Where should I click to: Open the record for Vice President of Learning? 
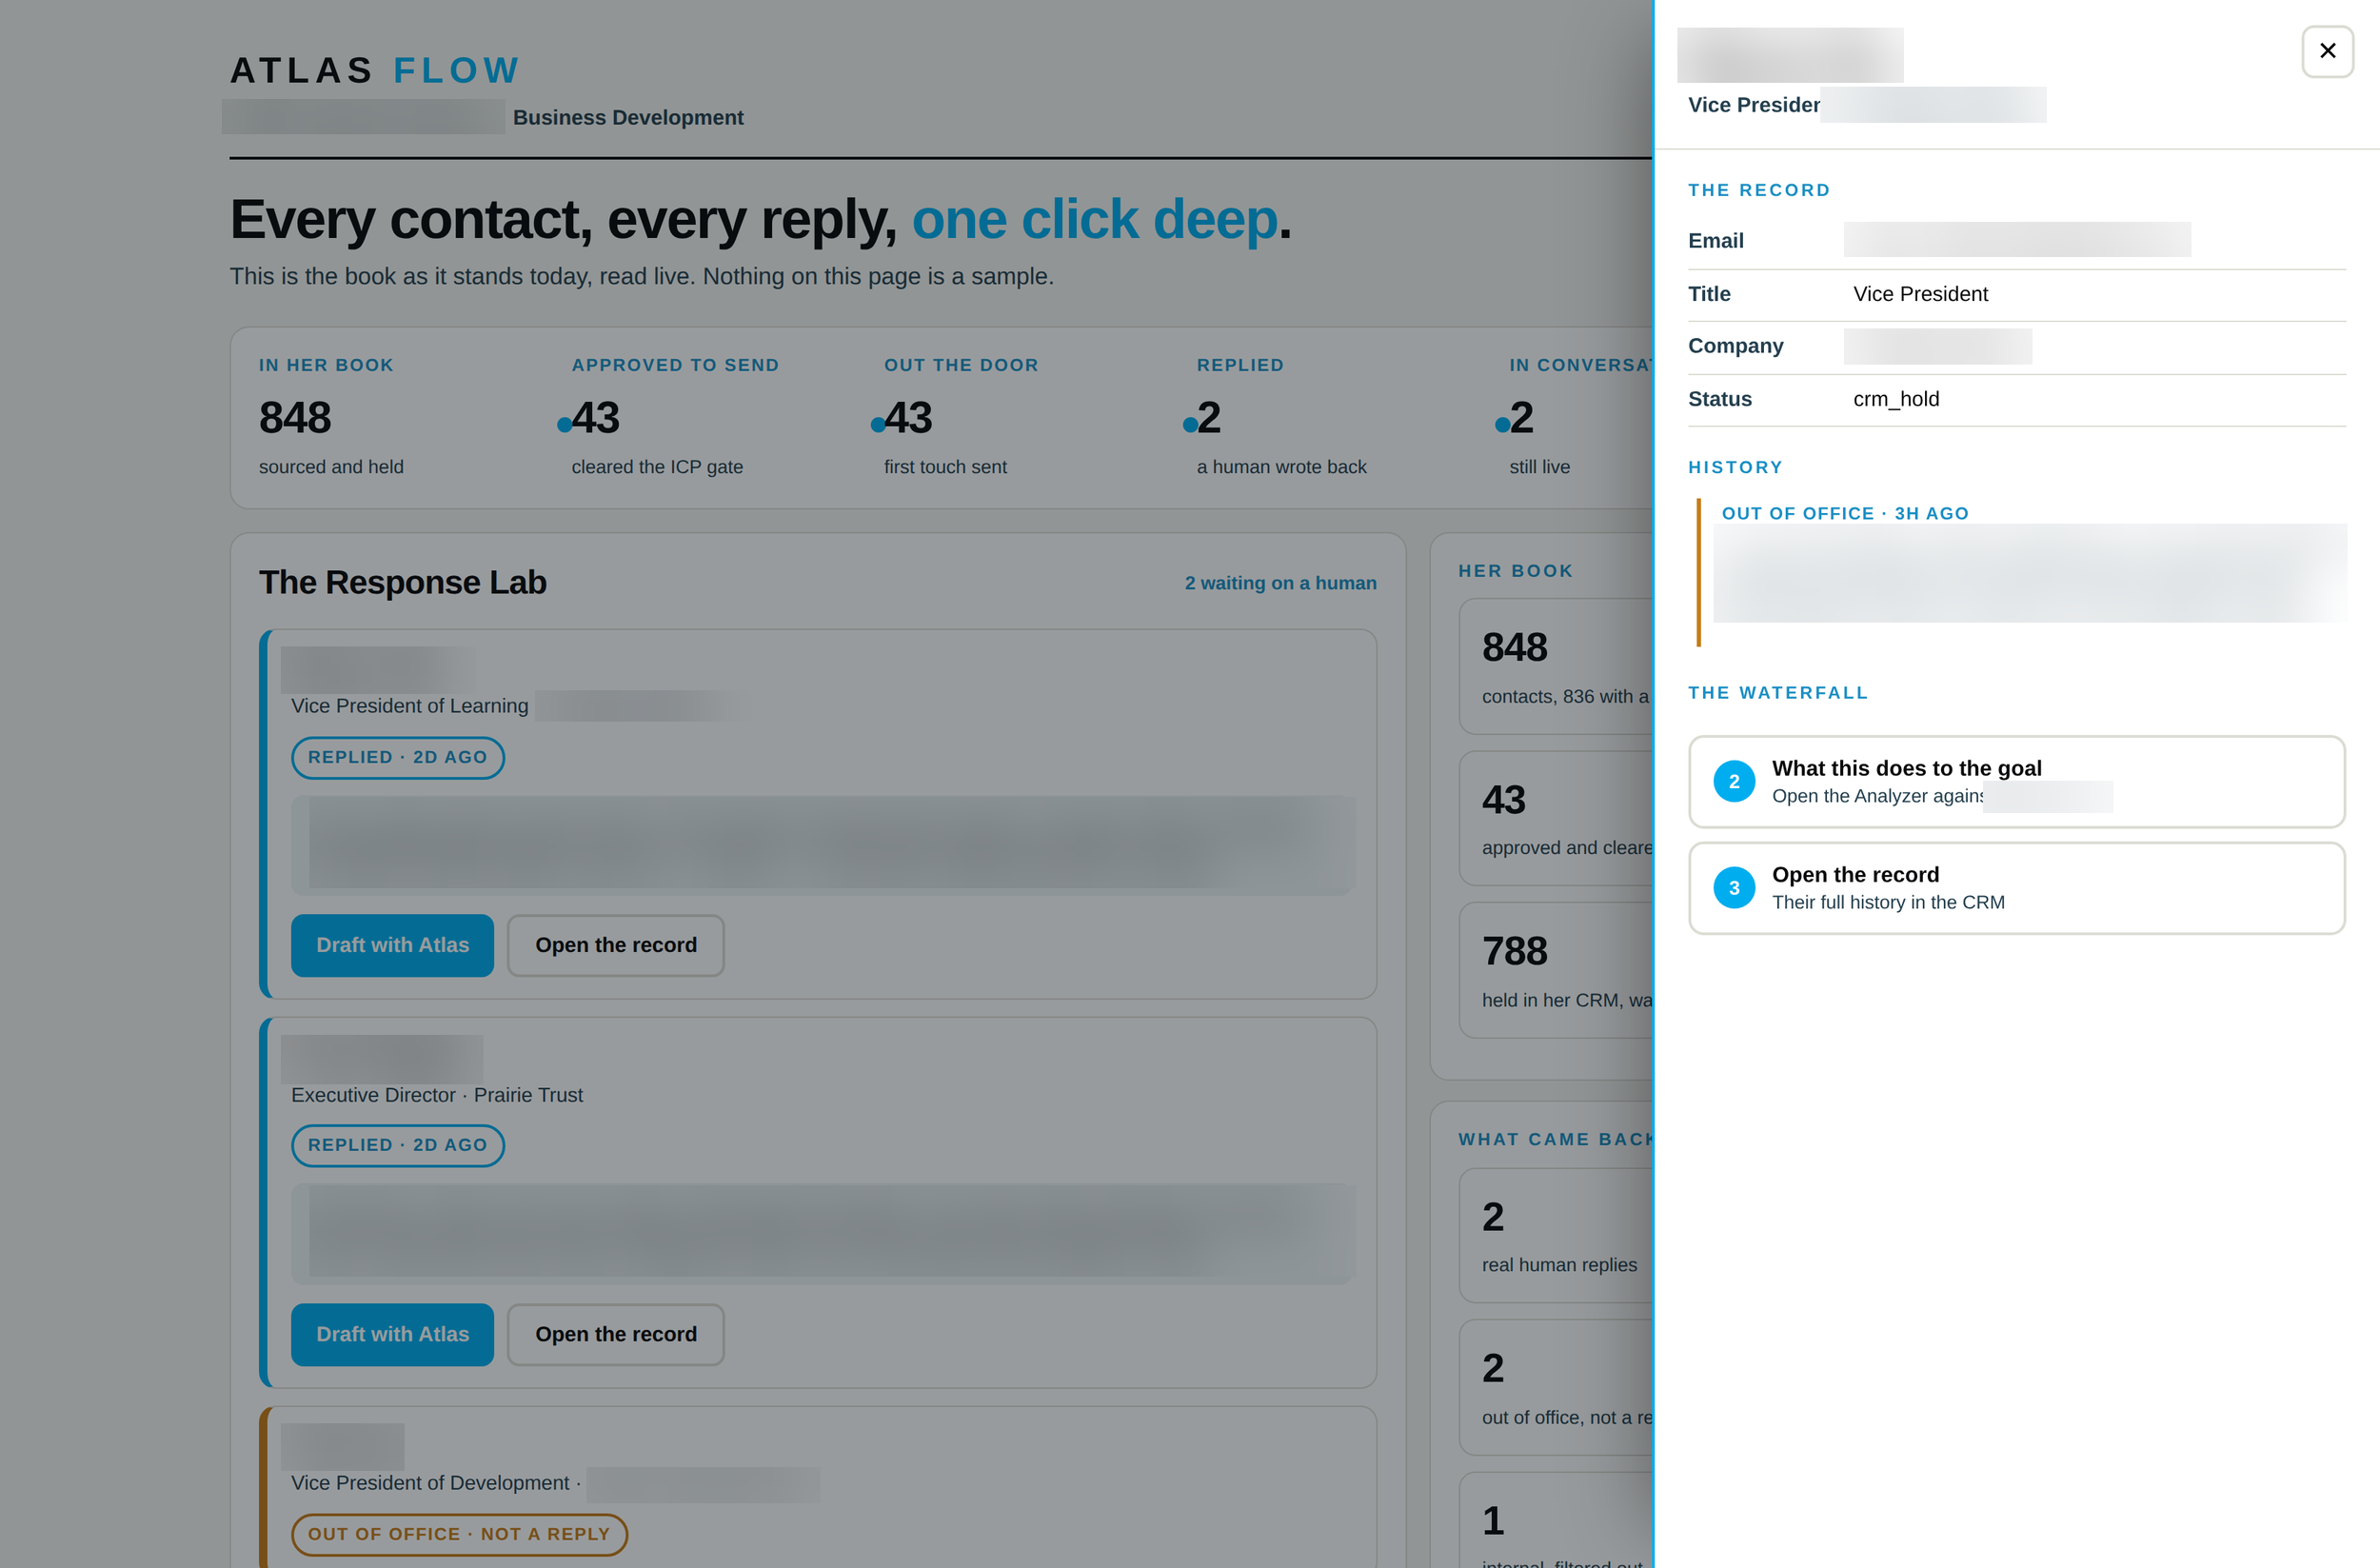[x=616, y=945]
